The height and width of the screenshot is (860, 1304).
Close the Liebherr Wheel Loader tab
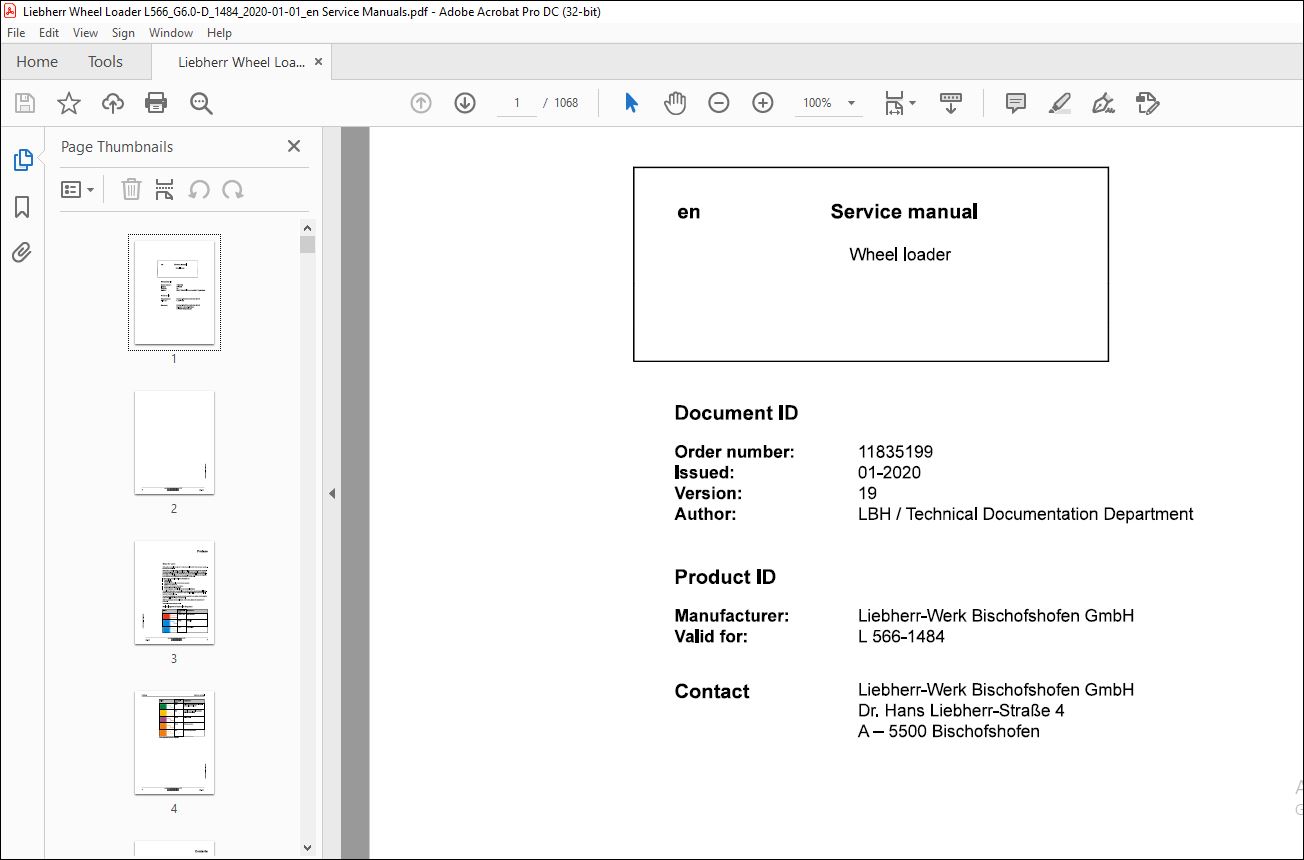point(319,62)
